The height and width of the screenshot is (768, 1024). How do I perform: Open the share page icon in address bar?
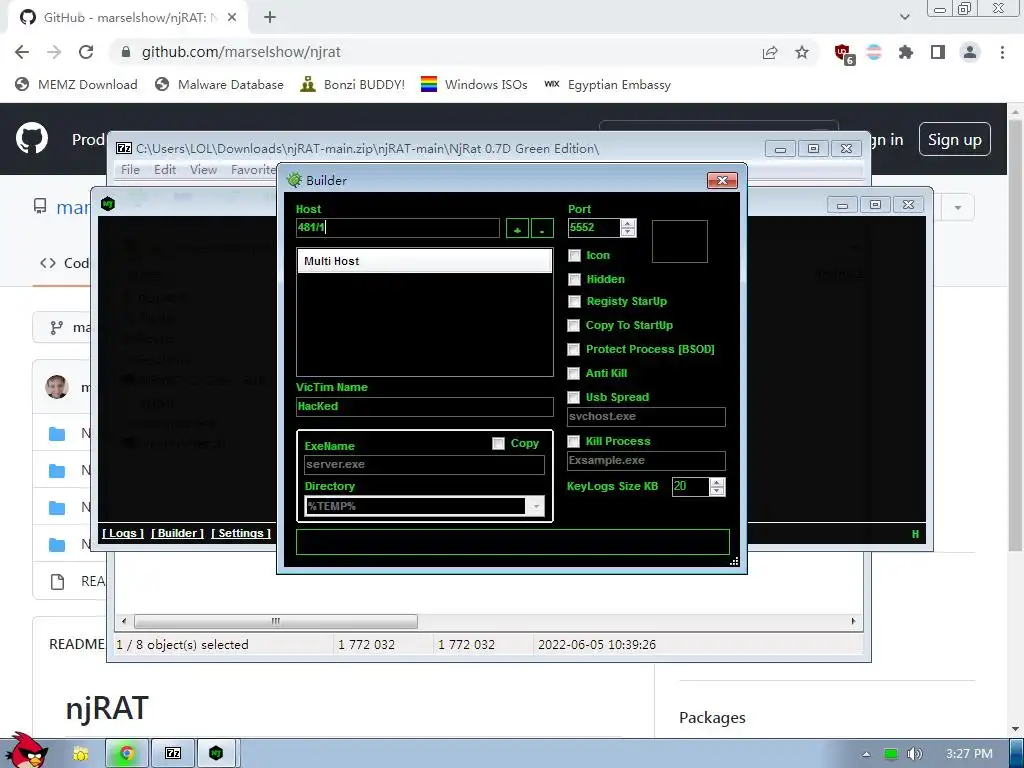click(770, 52)
